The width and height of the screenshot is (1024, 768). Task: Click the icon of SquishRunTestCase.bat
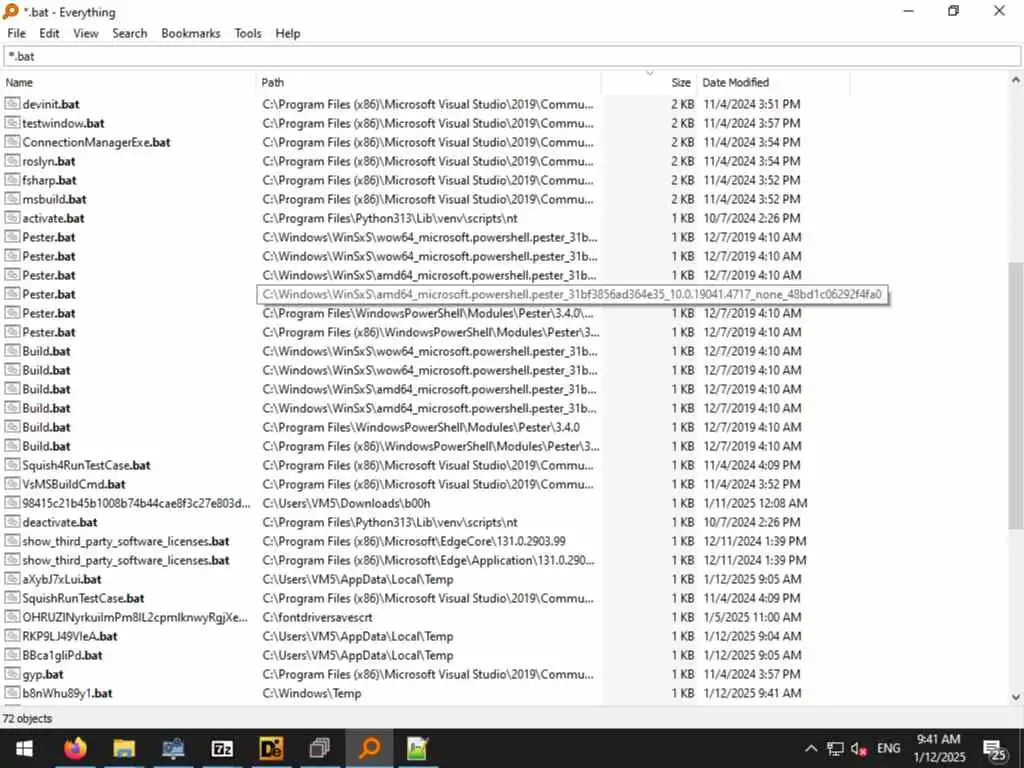(12, 598)
